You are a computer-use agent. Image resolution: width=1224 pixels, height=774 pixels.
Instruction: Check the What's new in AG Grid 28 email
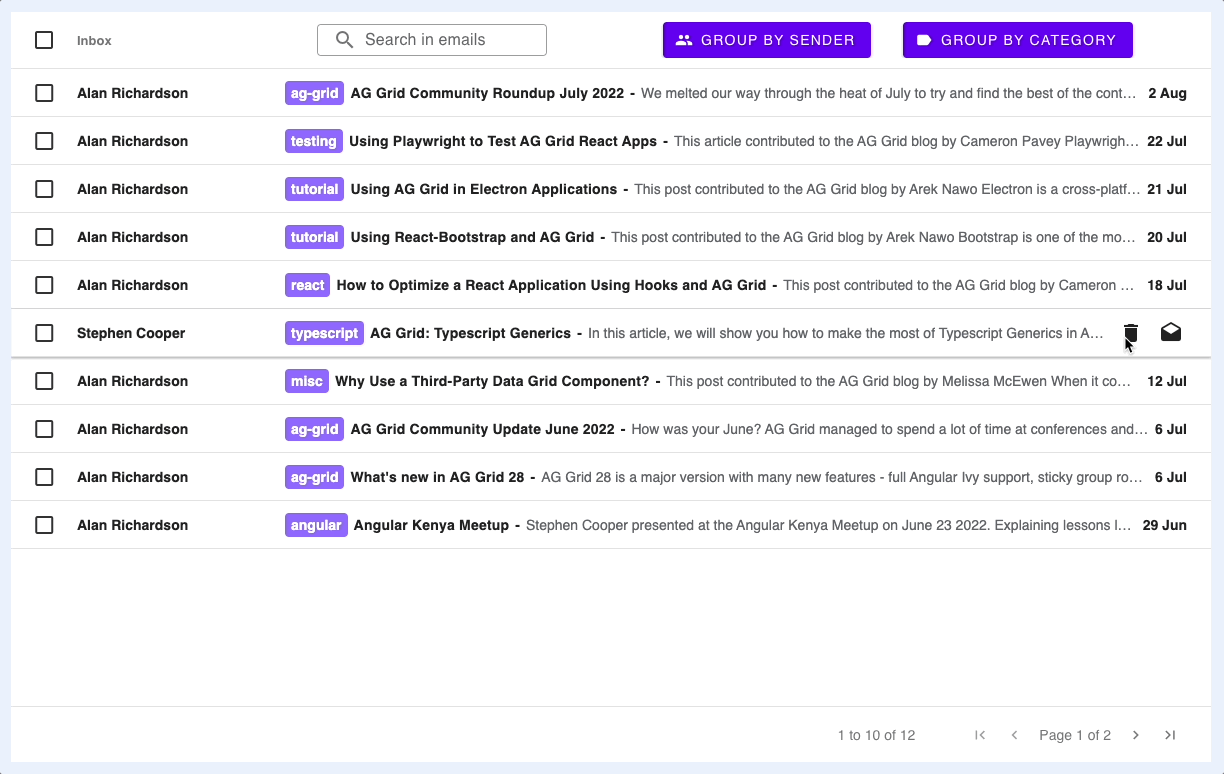pyautogui.click(x=44, y=476)
